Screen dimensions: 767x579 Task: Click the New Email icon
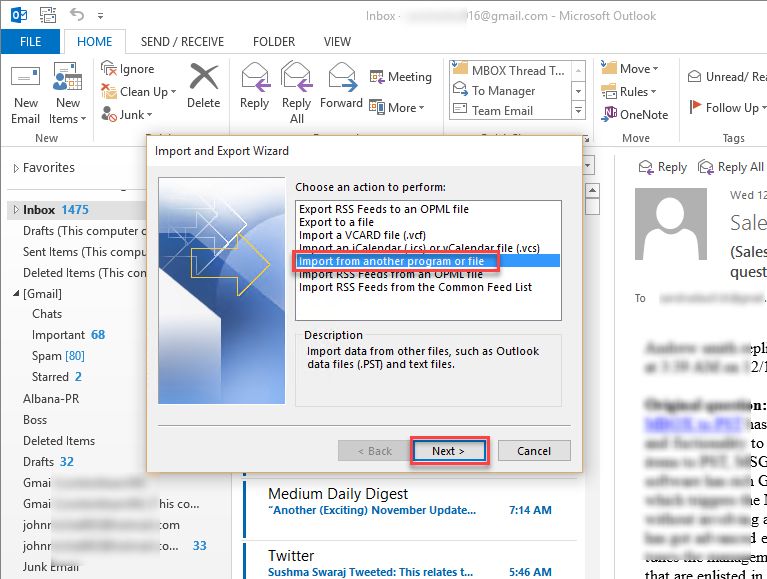25,77
